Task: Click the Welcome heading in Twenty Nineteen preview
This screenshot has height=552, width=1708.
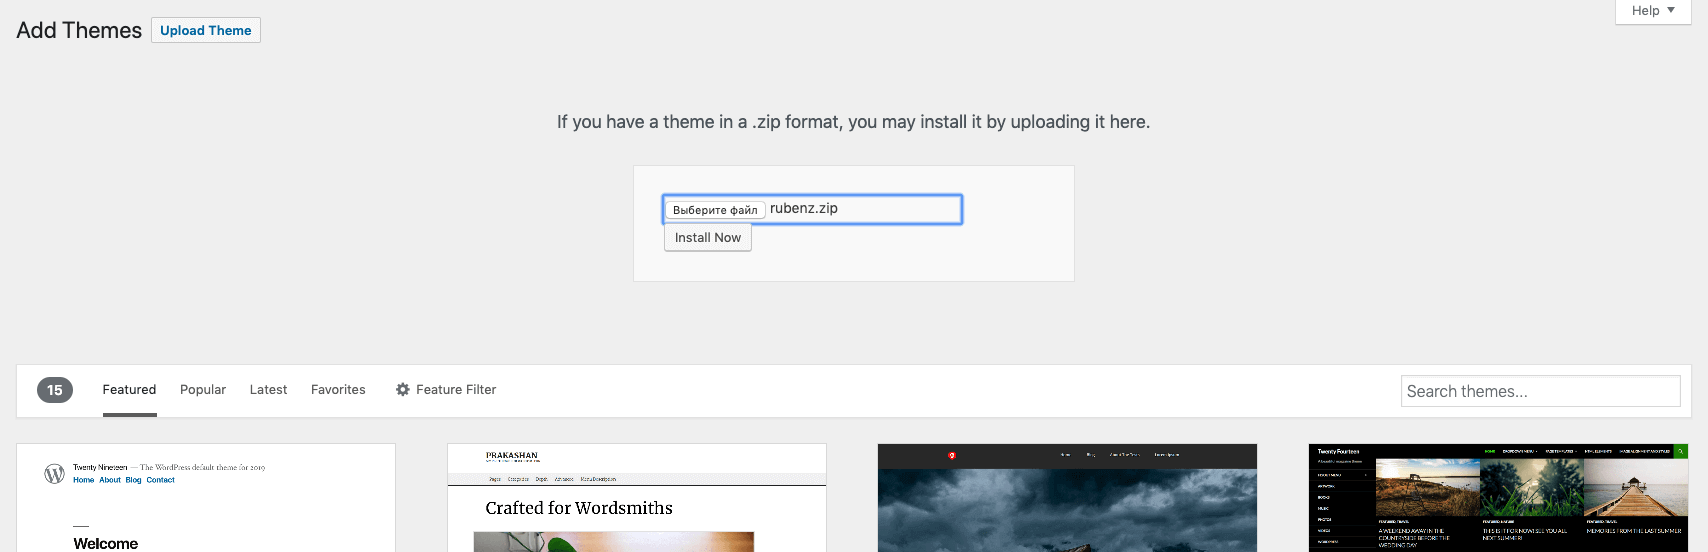Action: 106,543
